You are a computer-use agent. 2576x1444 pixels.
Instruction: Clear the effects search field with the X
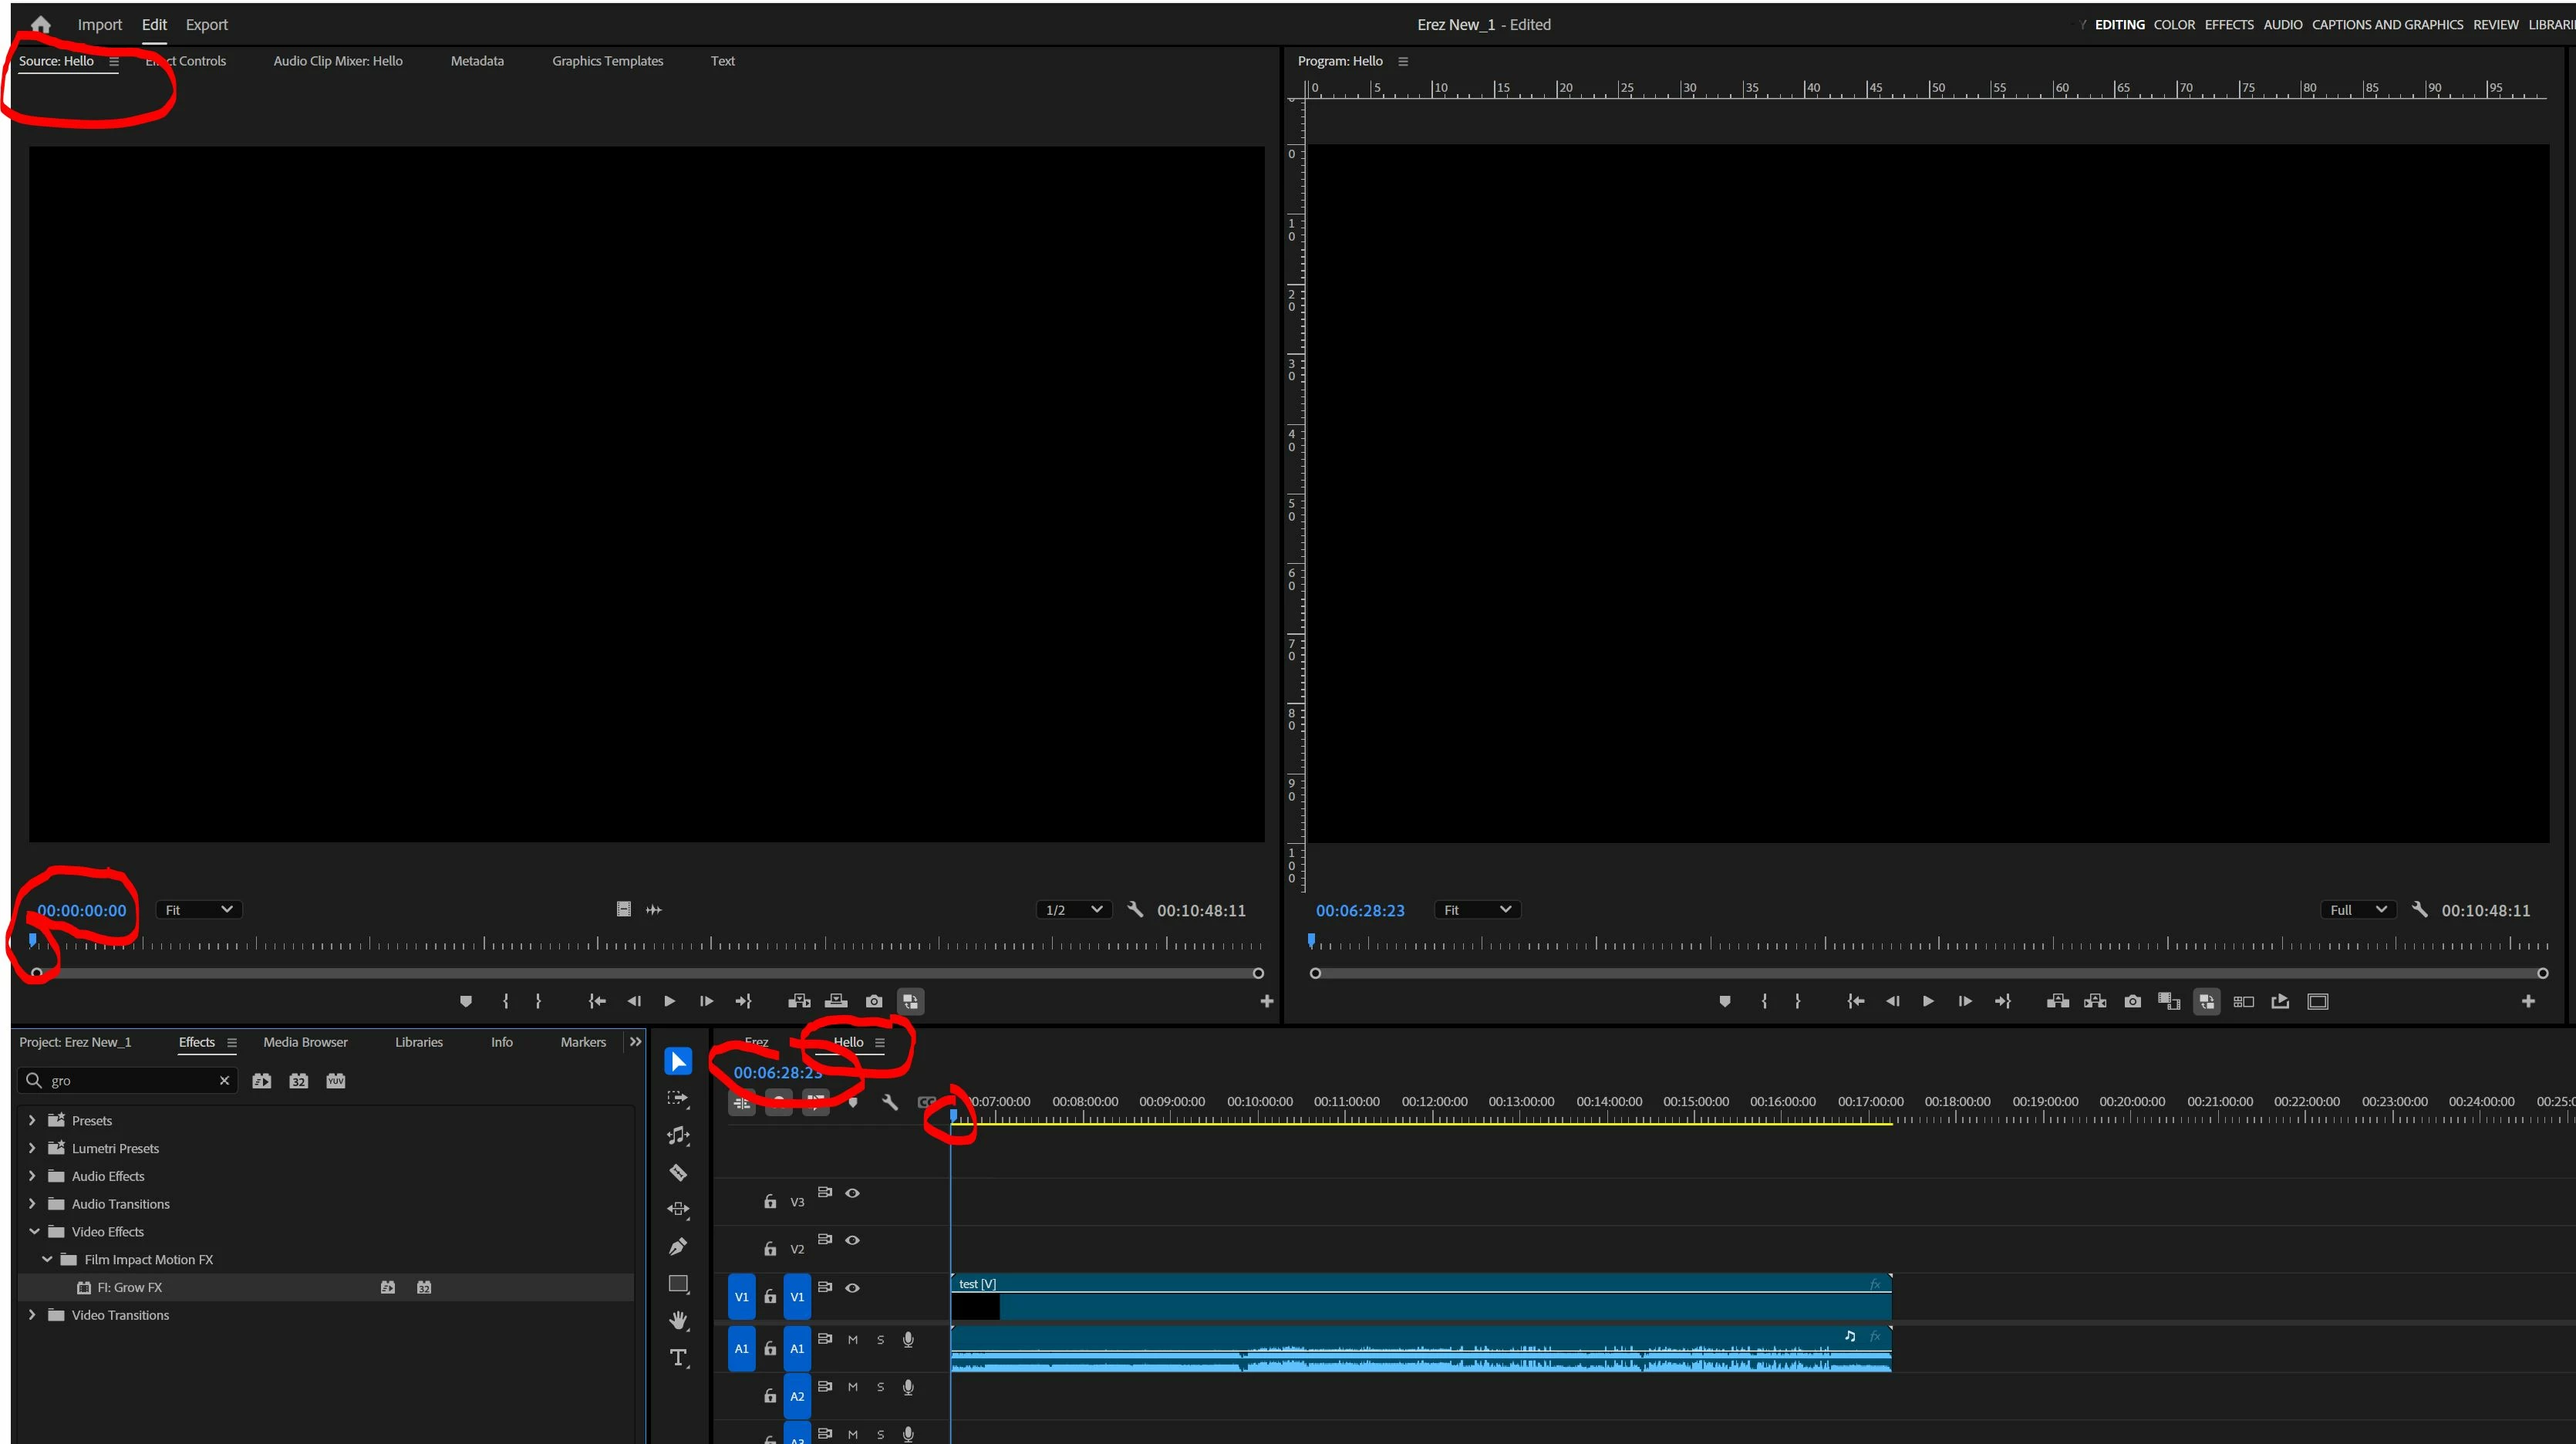(224, 1080)
